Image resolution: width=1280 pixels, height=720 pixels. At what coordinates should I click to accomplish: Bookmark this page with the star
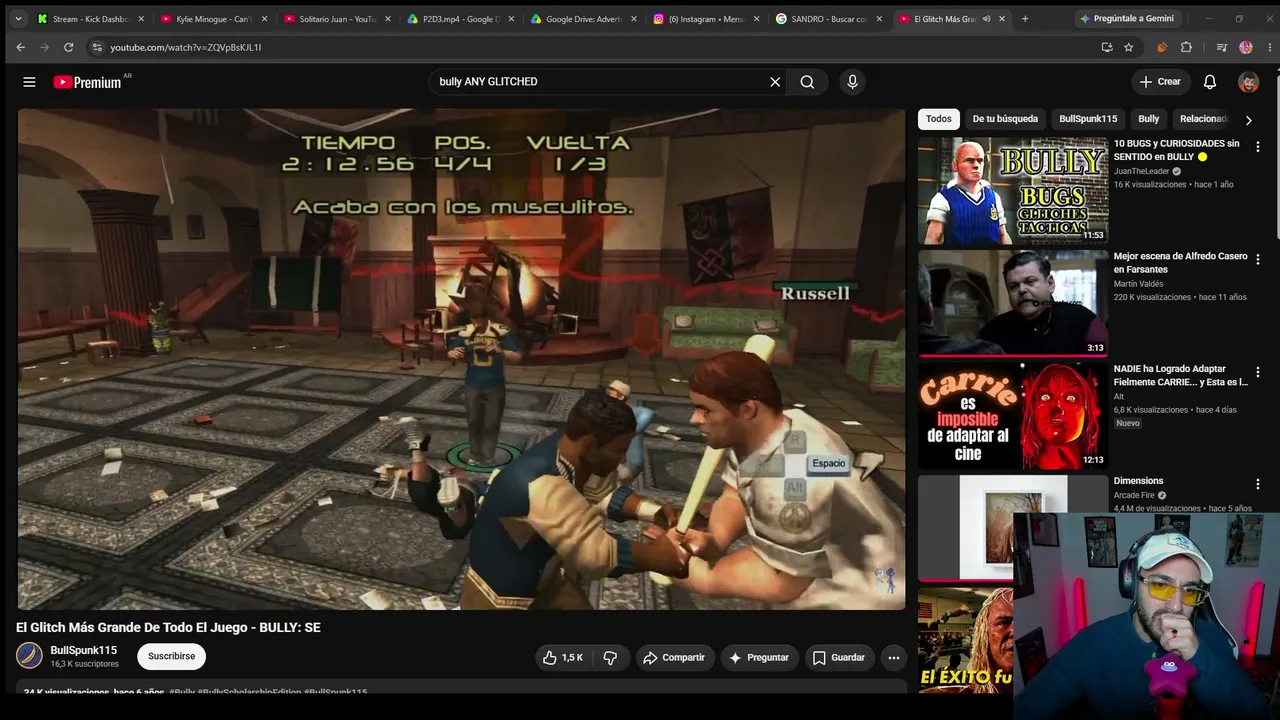[1128, 47]
